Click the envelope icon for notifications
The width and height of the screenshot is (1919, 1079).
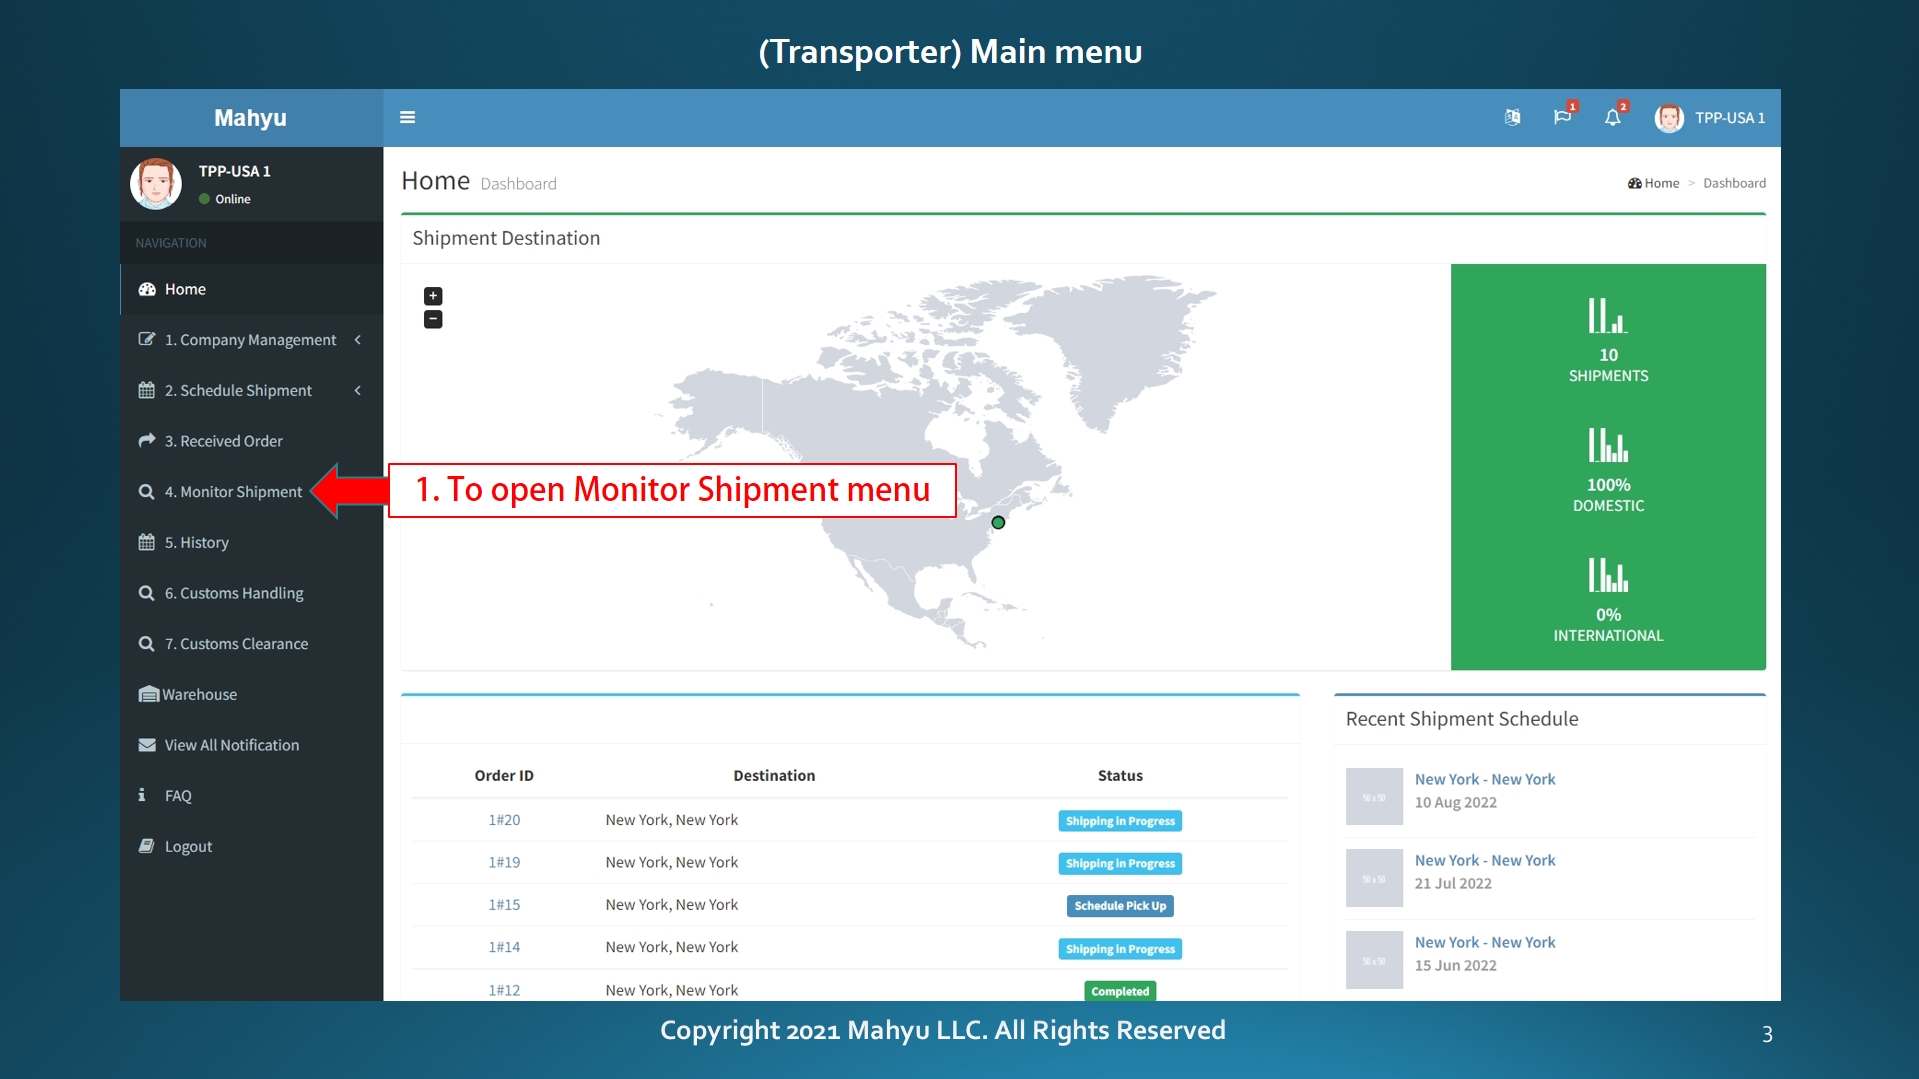(147, 745)
